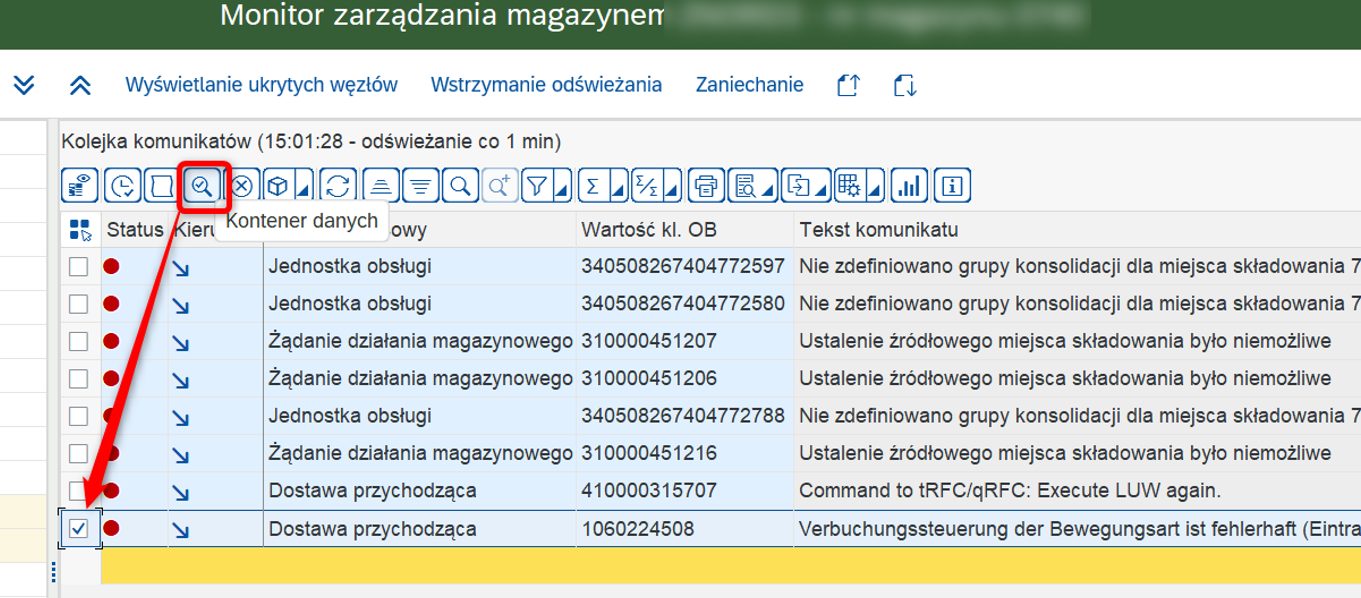Click the sort ascending icon
This screenshot has width=1361, height=598.
[380, 186]
